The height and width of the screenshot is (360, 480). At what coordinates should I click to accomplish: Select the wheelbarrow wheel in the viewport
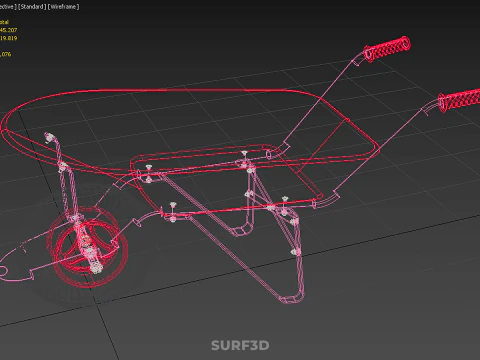87,247
